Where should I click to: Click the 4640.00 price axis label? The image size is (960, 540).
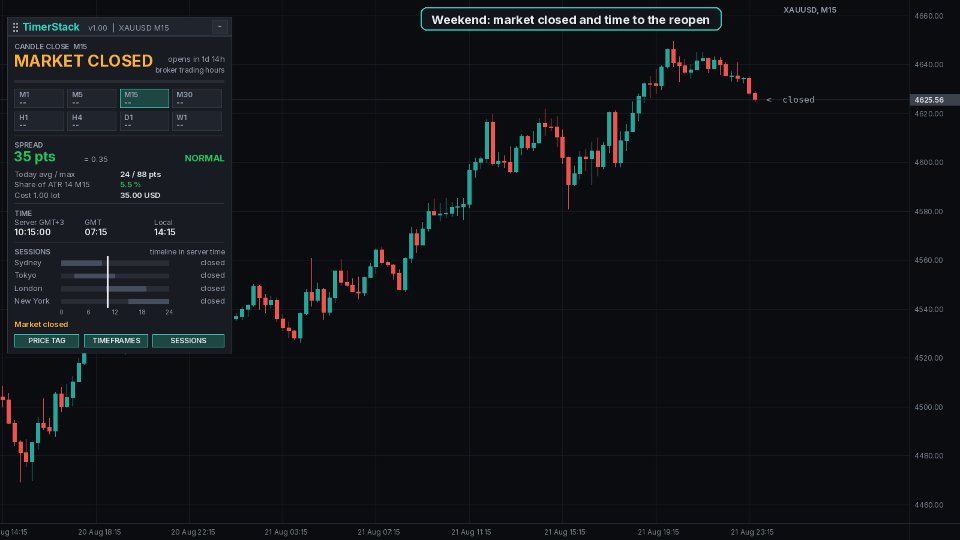pos(929,64)
